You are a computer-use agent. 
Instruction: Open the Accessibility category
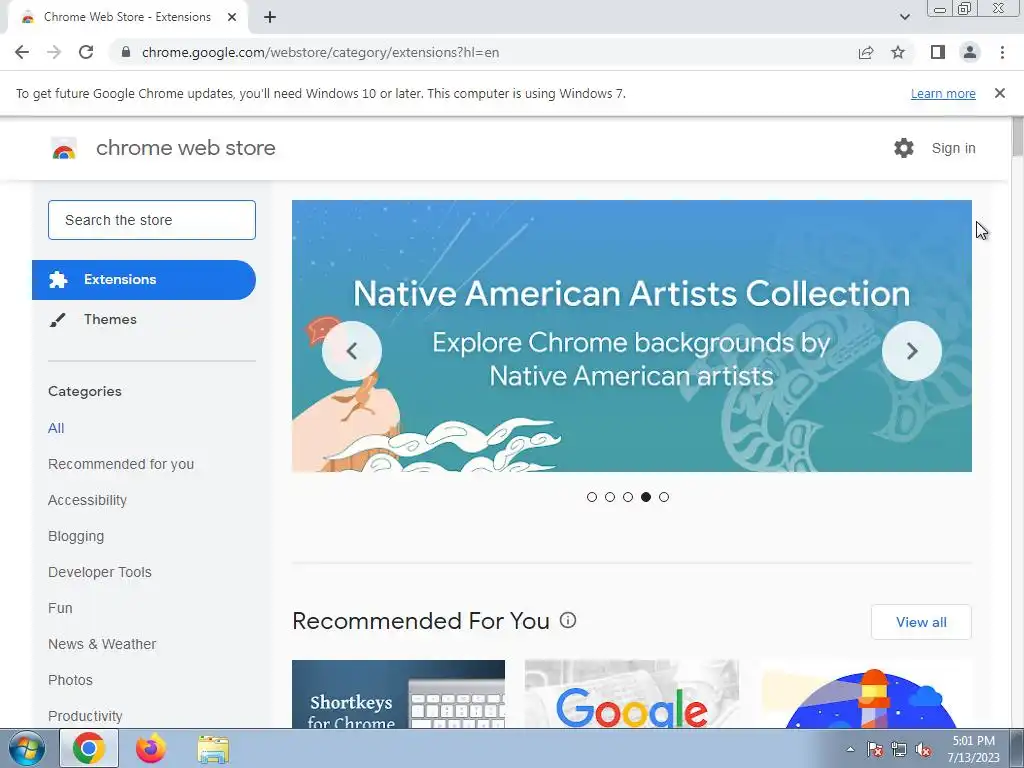pyautogui.click(x=87, y=500)
